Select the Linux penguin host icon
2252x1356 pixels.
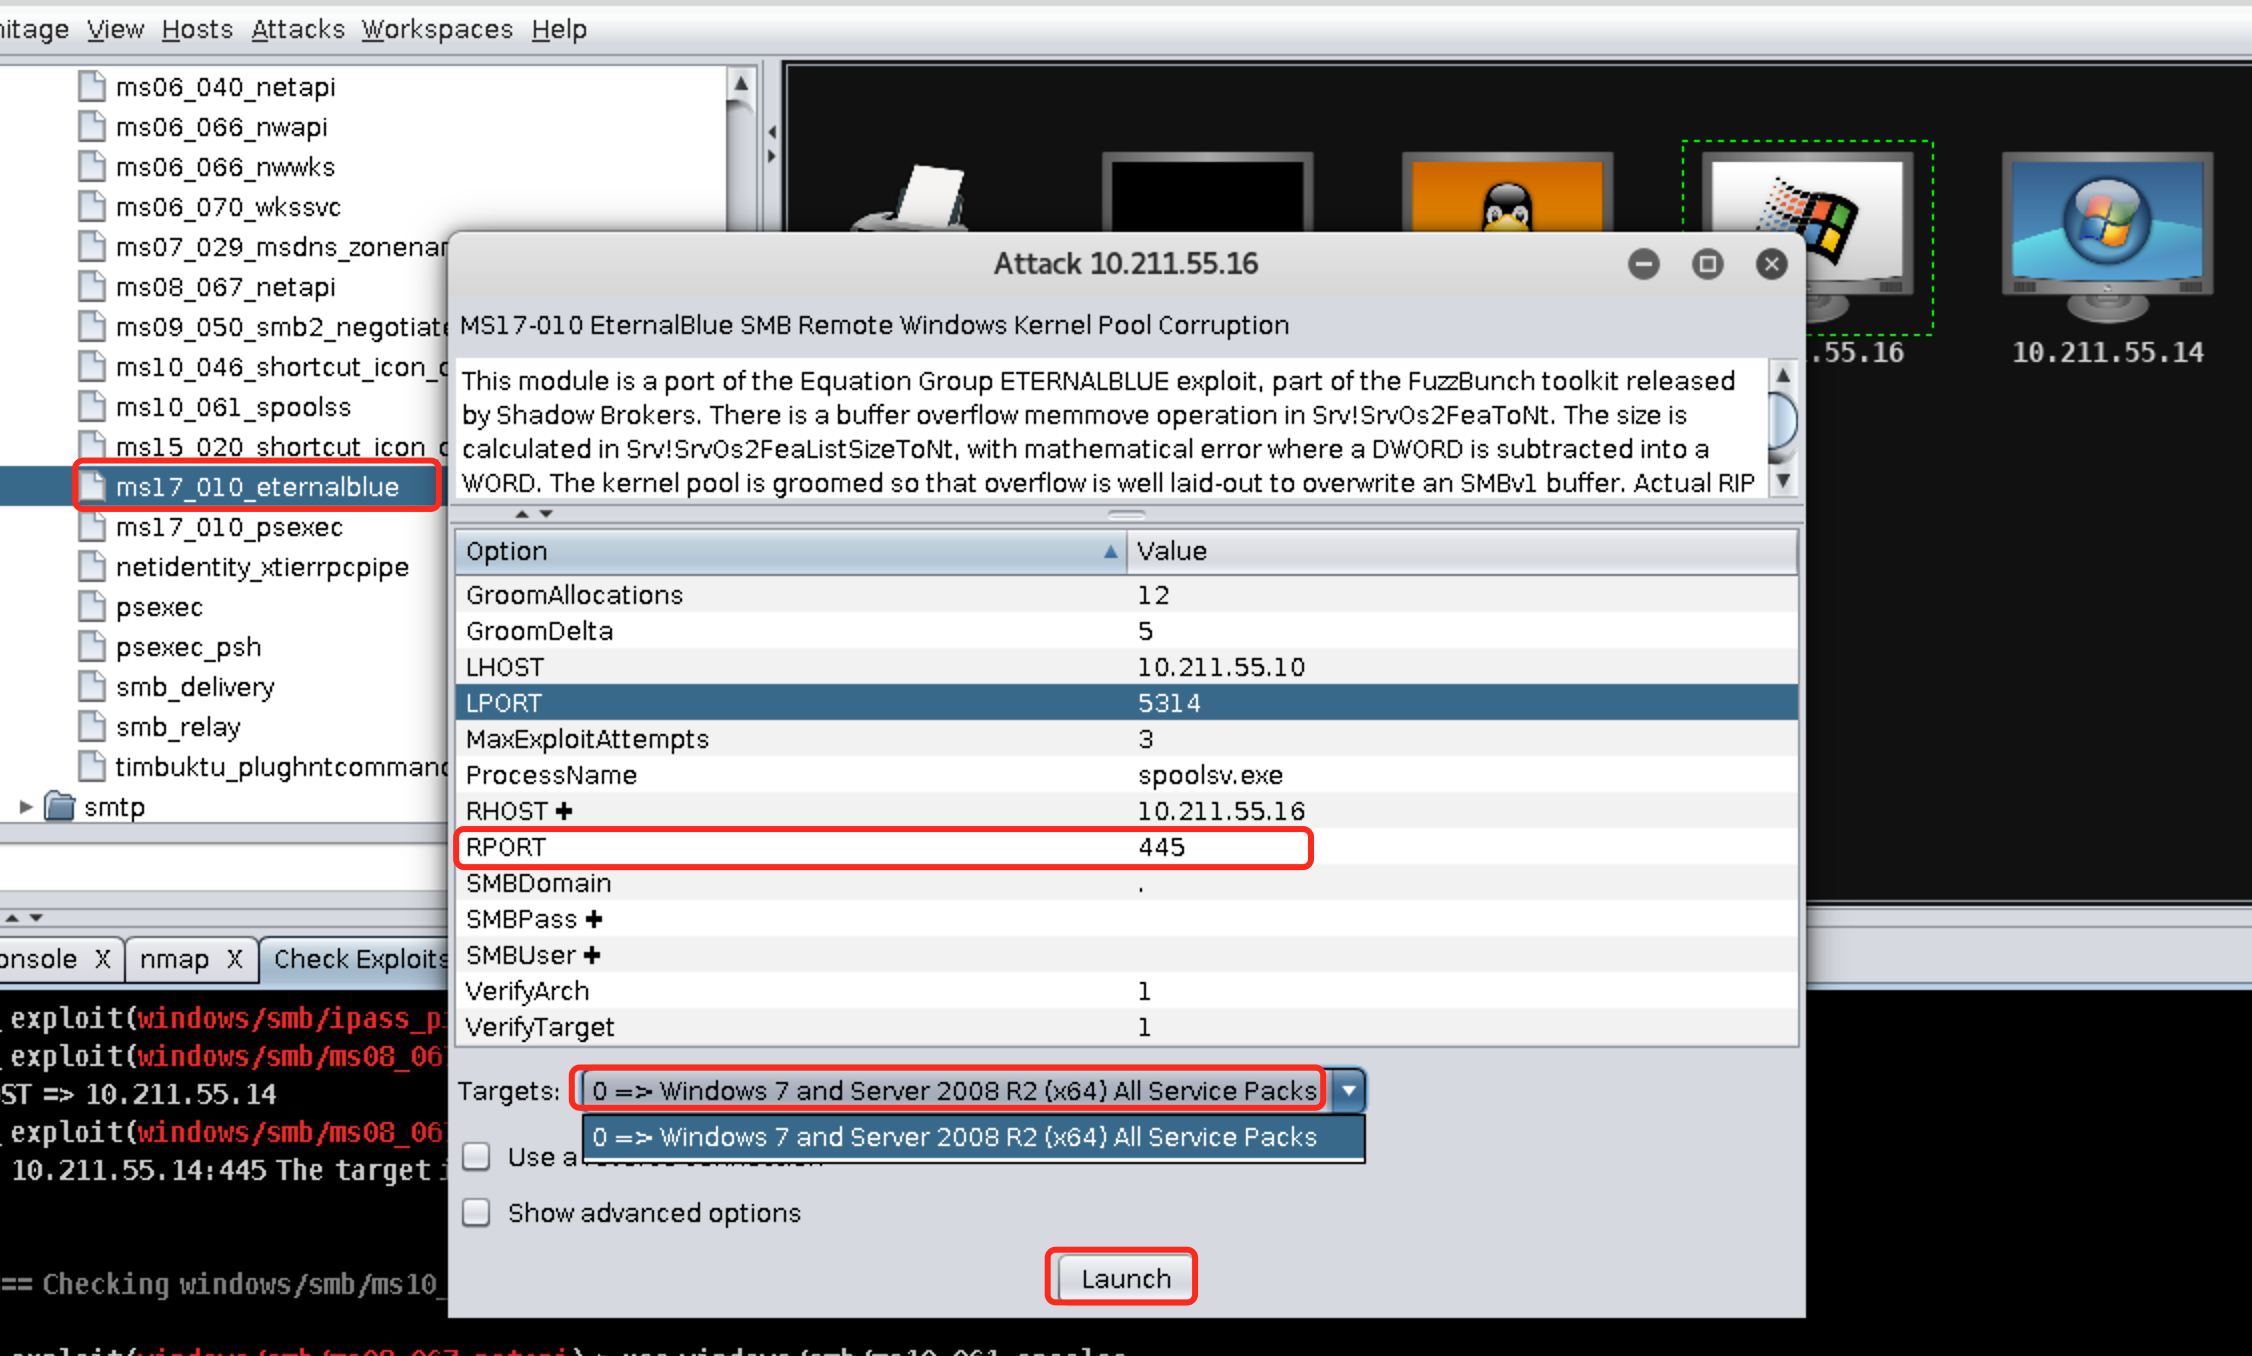[x=1507, y=193]
